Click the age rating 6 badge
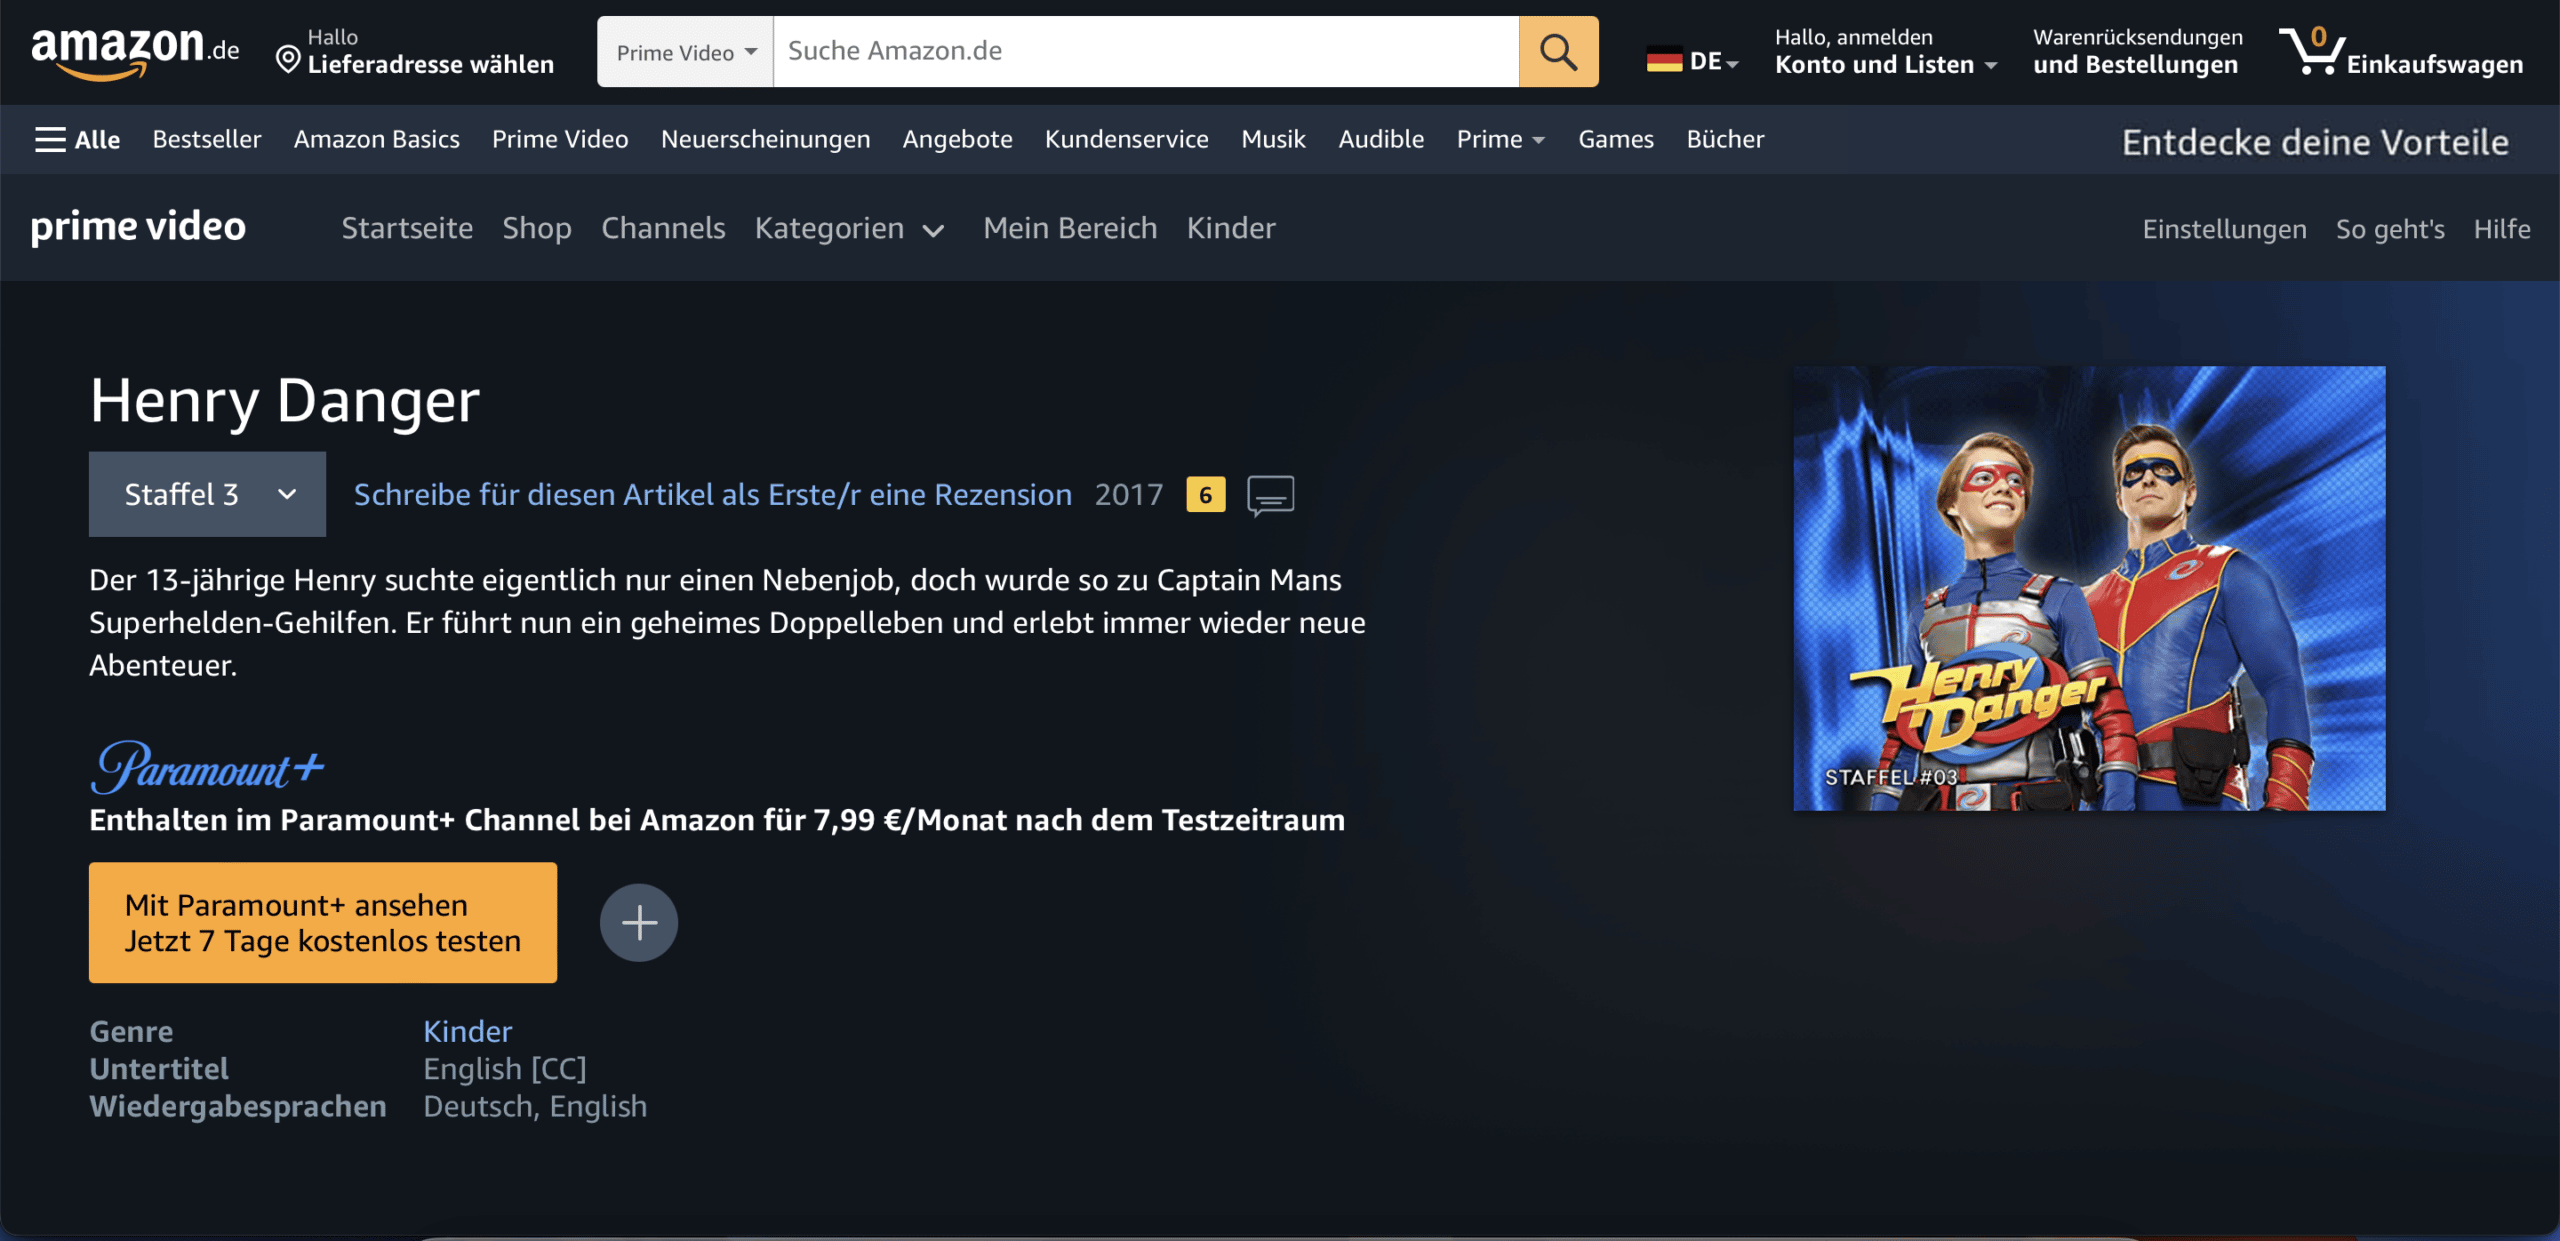Viewport: 2560px width, 1241px height. click(1205, 495)
